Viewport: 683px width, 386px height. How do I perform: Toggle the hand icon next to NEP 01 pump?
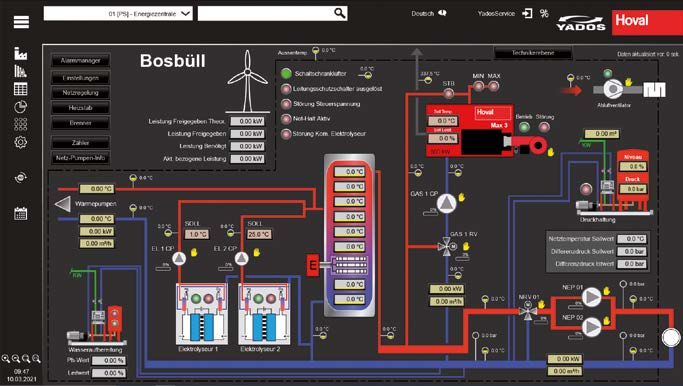[x=606, y=291]
